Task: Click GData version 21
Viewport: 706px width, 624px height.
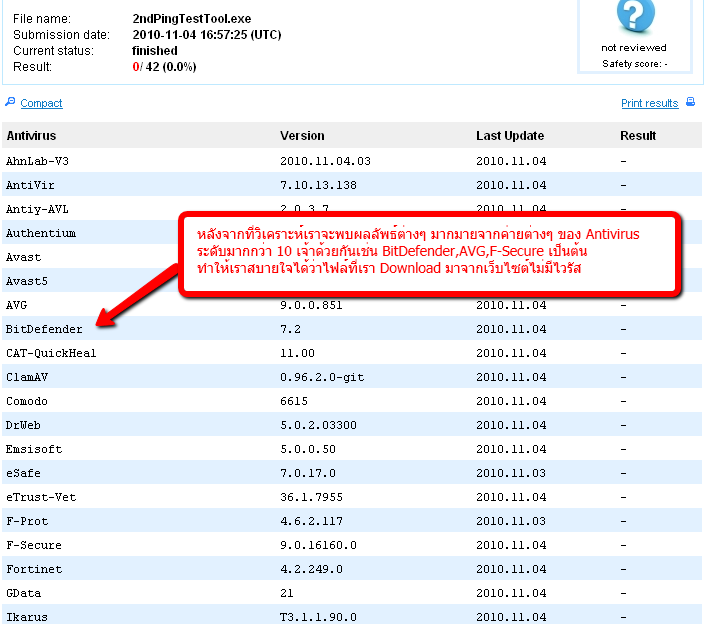Action: click(x=287, y=593)
